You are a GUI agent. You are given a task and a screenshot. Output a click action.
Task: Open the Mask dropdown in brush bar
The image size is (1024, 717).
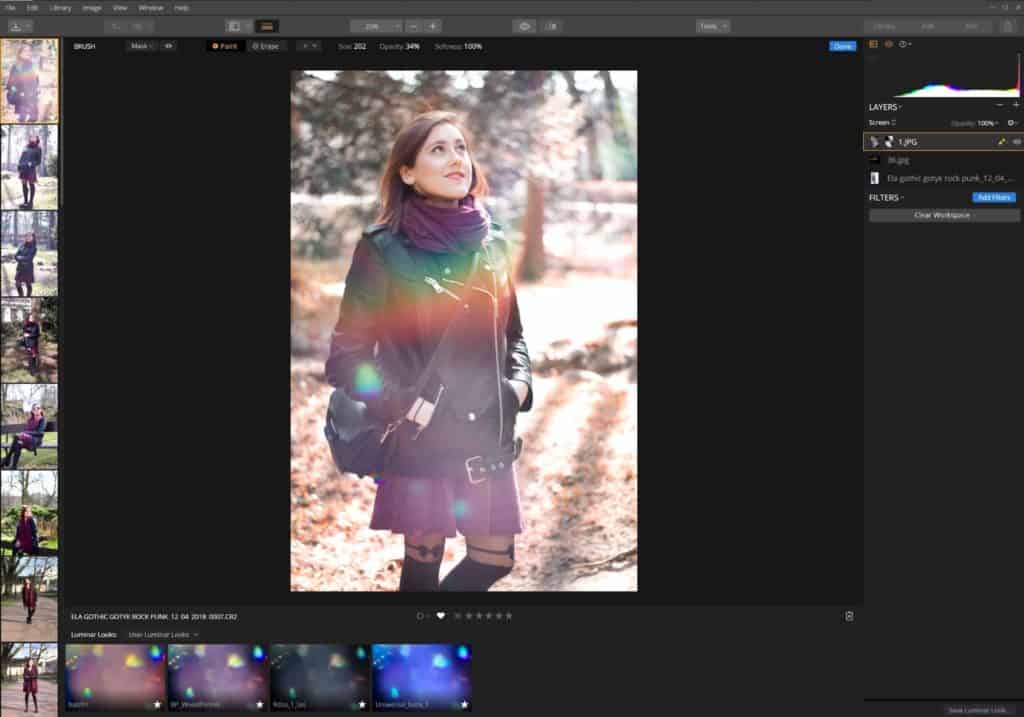pyautogui.click(x=140, y=46)
